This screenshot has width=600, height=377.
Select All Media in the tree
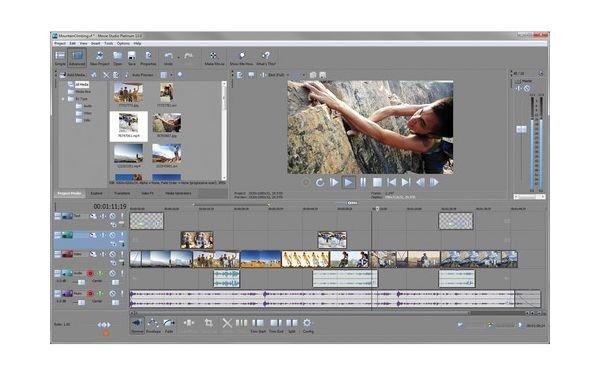pos(82,84)
